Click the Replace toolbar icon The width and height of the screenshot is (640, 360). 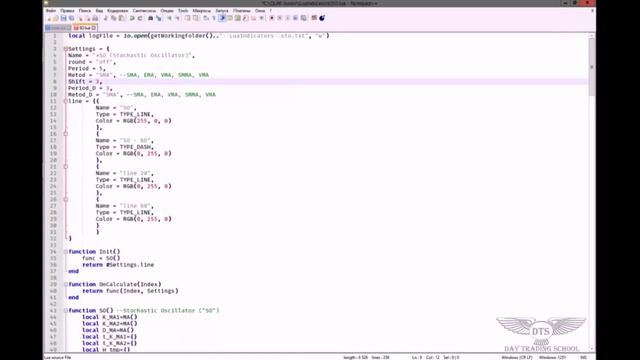tap(158, 18)
